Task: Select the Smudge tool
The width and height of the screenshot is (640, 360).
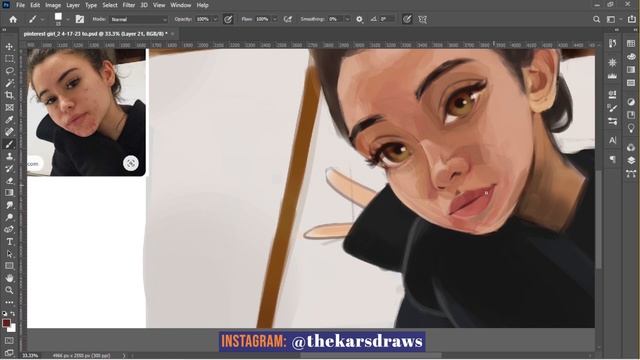Action: (x=9, y=205)
